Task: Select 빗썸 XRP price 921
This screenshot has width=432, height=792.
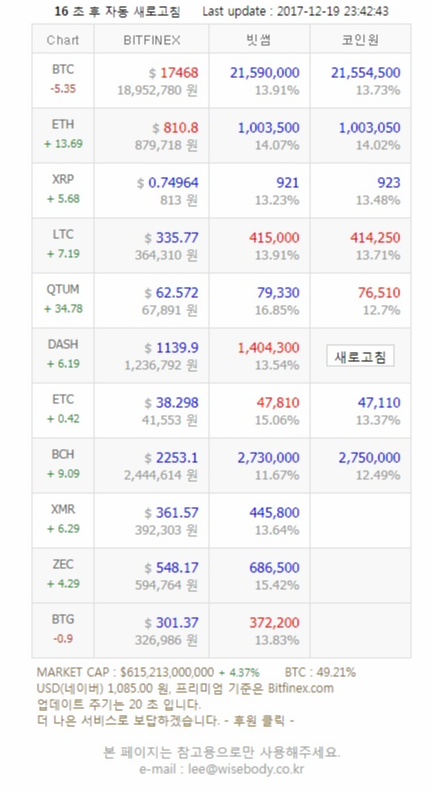Action: (x=288, y=183)
